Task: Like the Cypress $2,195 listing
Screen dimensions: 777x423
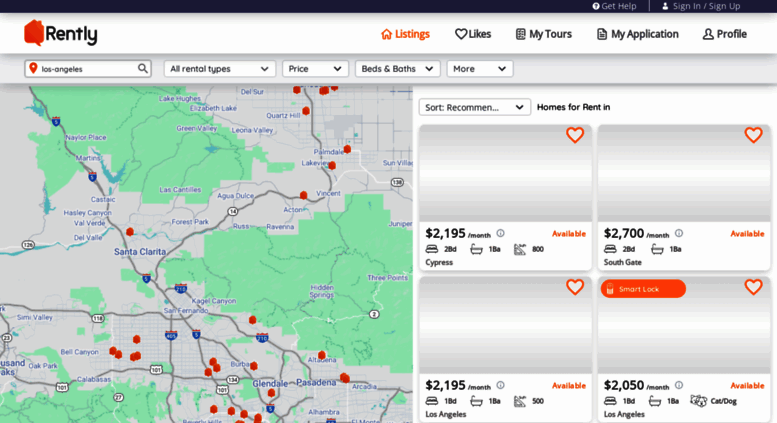Action: pyautogui.click(x=574, y=135)
